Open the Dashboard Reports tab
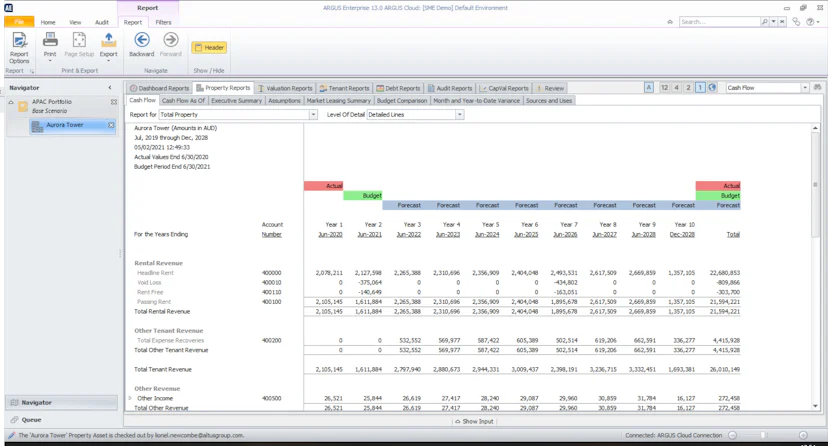This screenshot has height=446, width=828. pos(159,88)
